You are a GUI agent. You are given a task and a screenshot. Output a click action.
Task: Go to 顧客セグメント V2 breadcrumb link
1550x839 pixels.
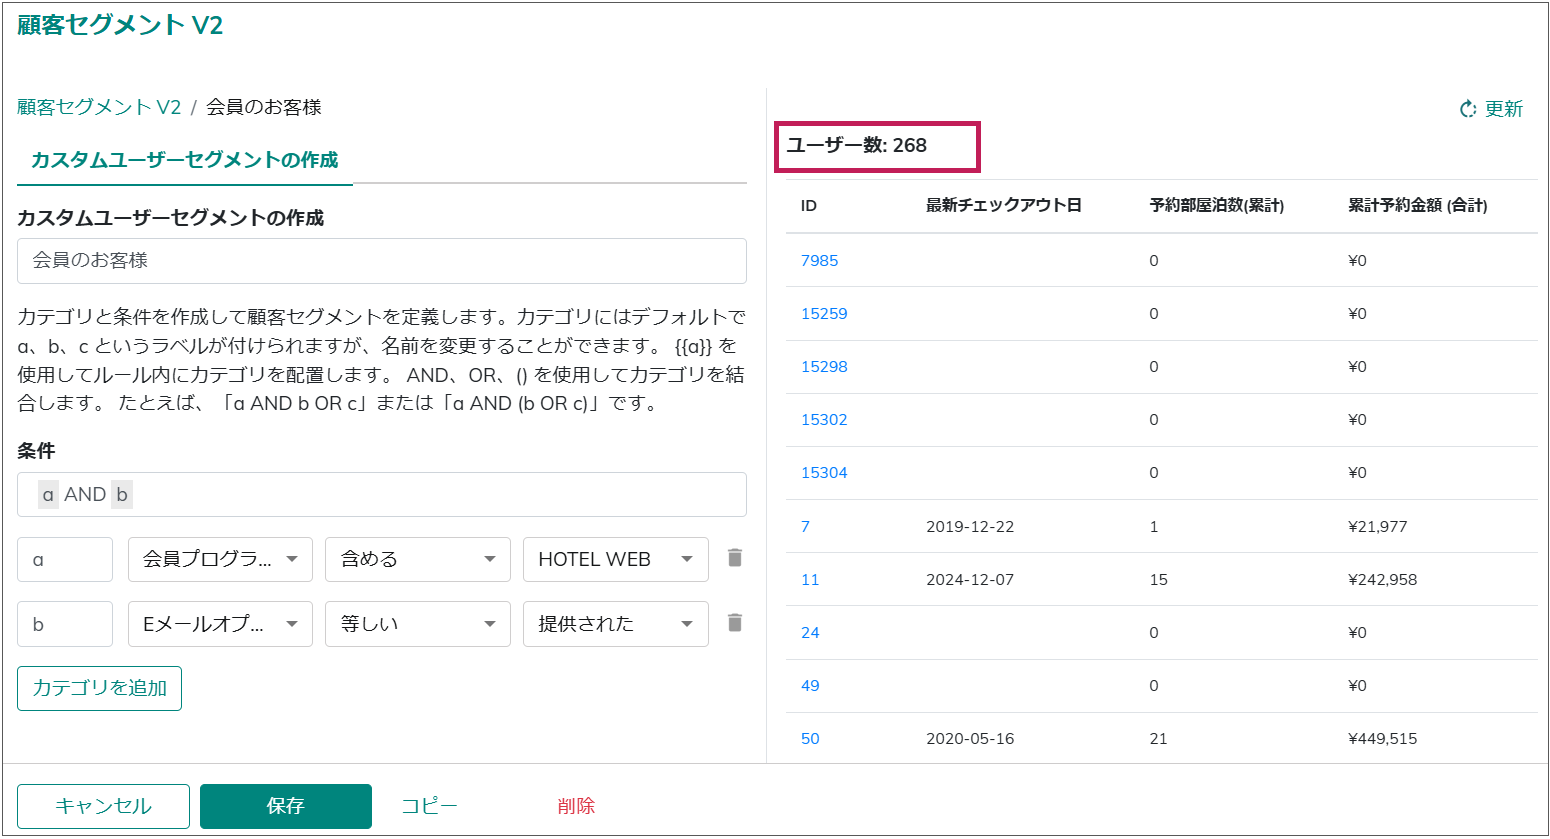point(99,107)
